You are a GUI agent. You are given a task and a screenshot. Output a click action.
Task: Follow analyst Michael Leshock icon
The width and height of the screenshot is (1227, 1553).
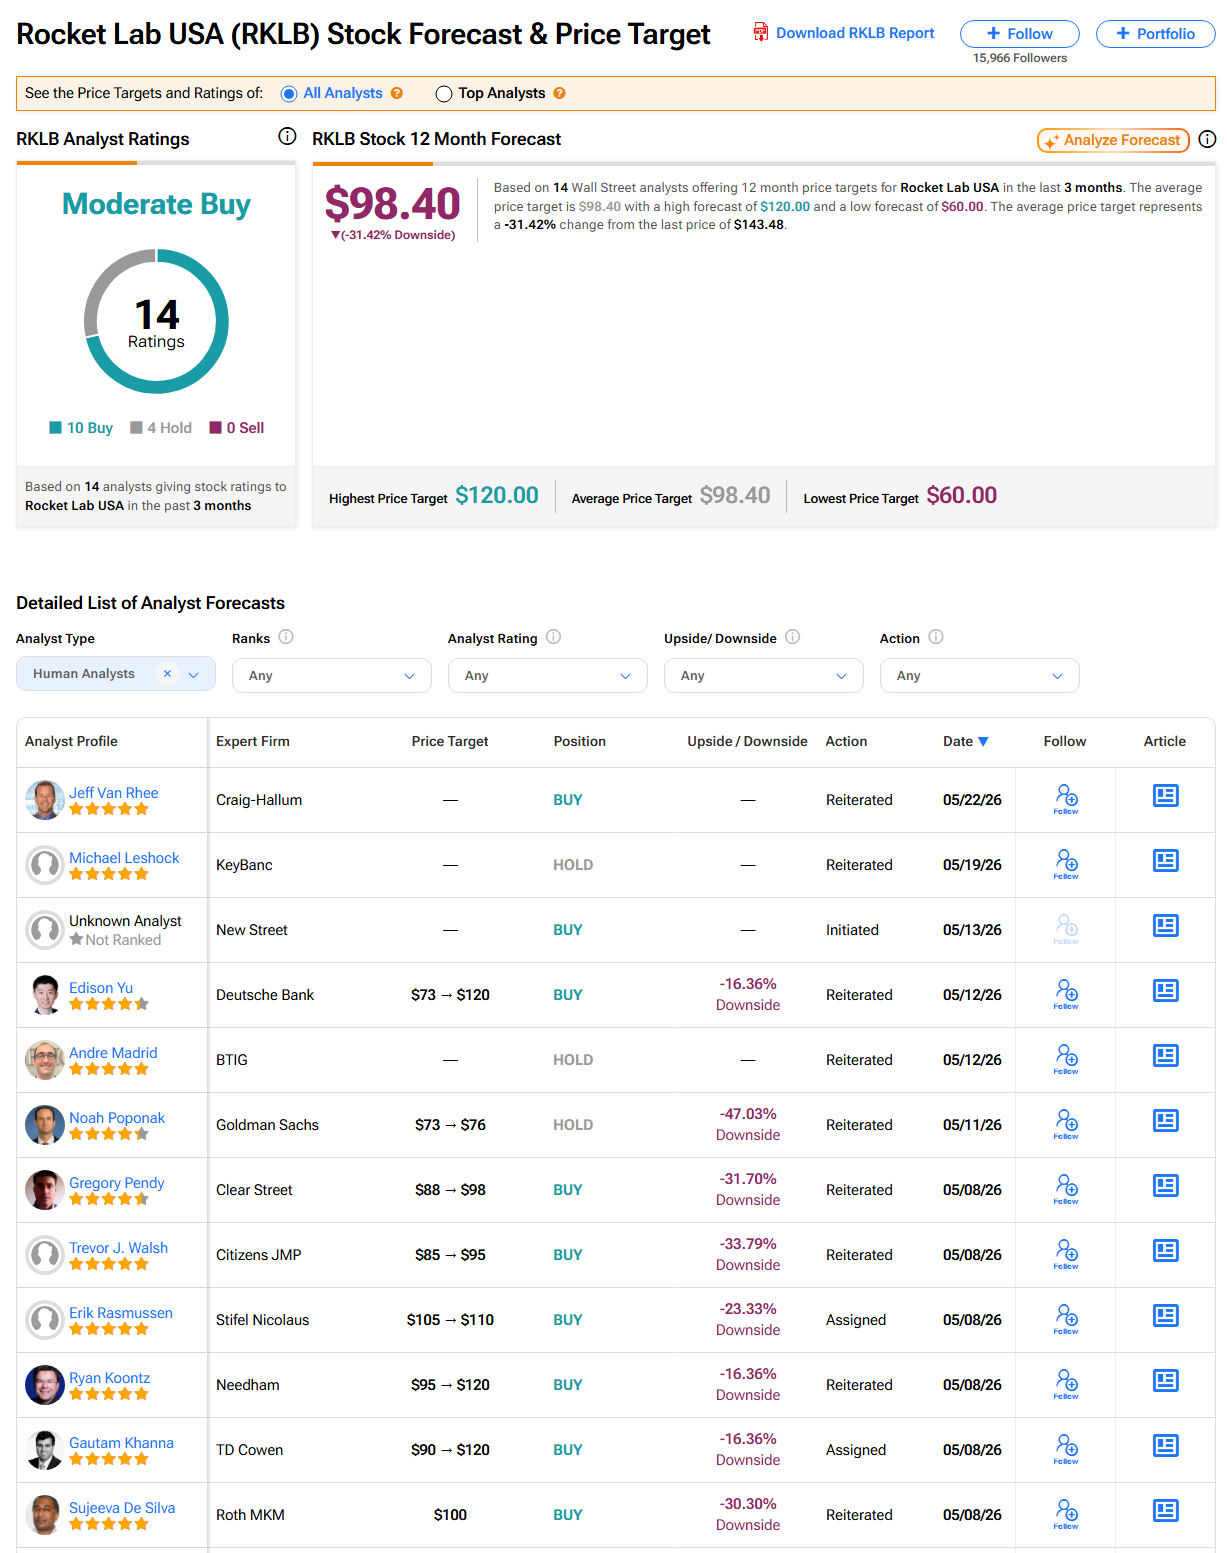(1066, 864)
